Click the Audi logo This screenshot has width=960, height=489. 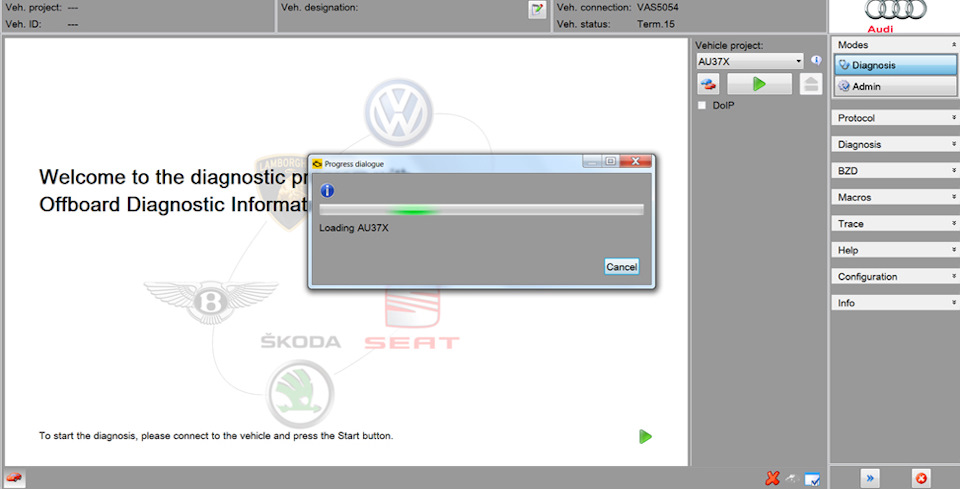point(895,16)
